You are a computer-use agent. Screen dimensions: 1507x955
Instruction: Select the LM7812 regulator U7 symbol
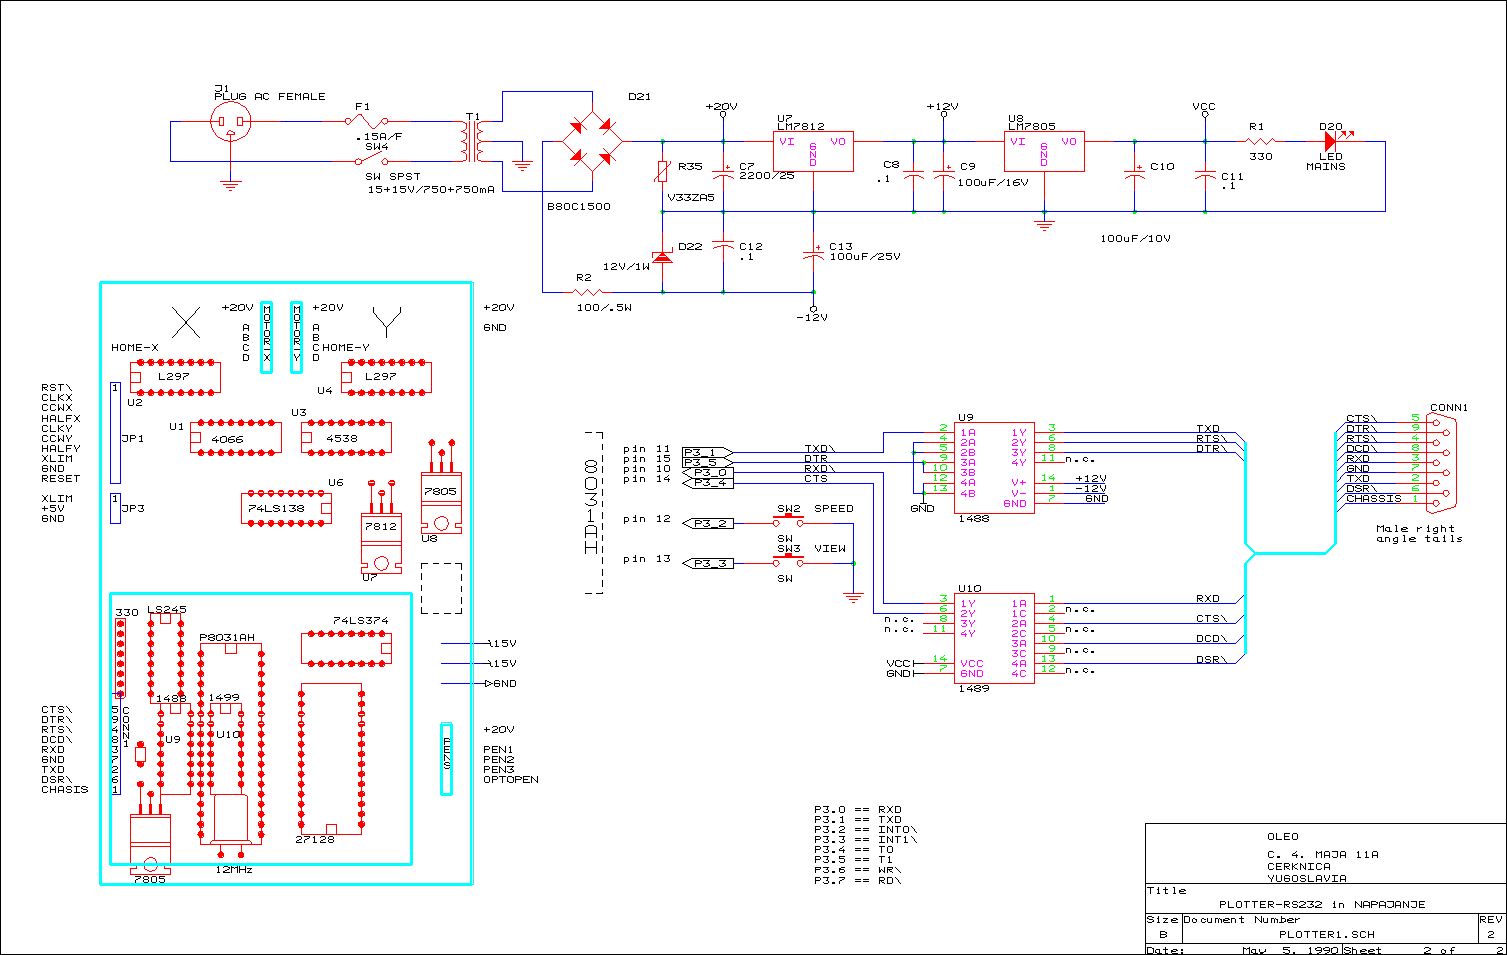[x=814, y=152]
